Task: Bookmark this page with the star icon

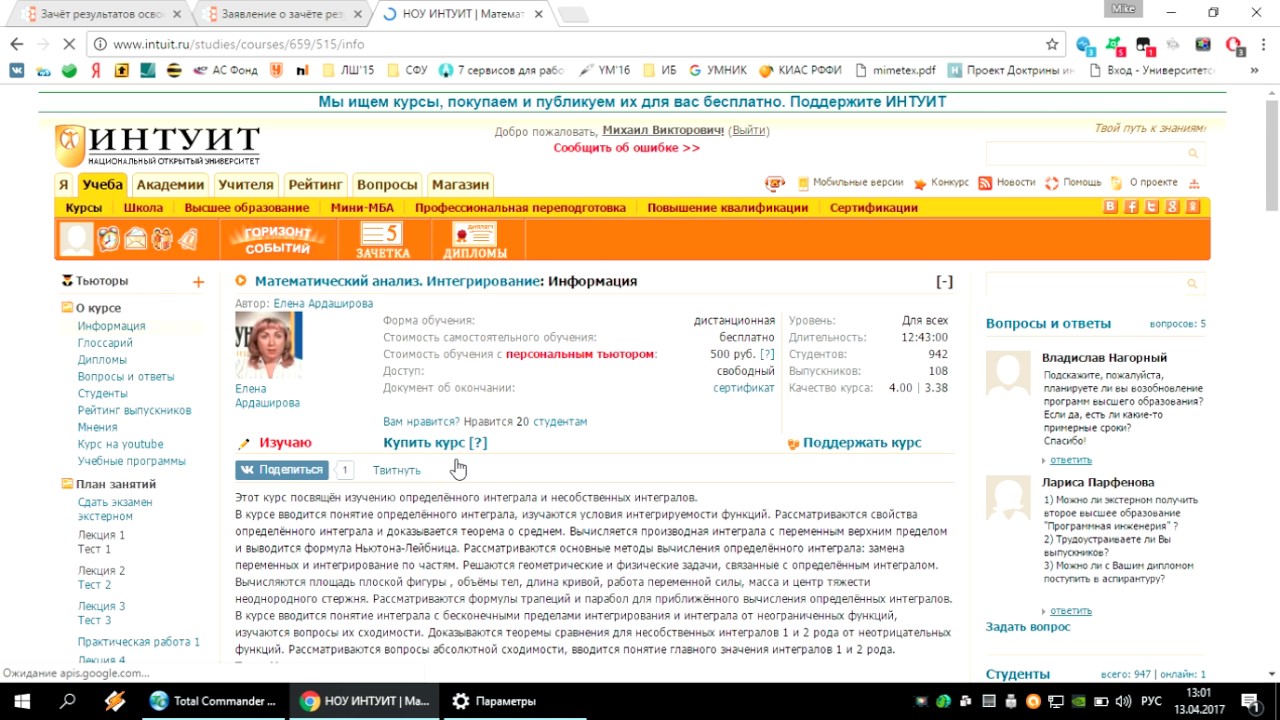Action: pos(1052,44)
